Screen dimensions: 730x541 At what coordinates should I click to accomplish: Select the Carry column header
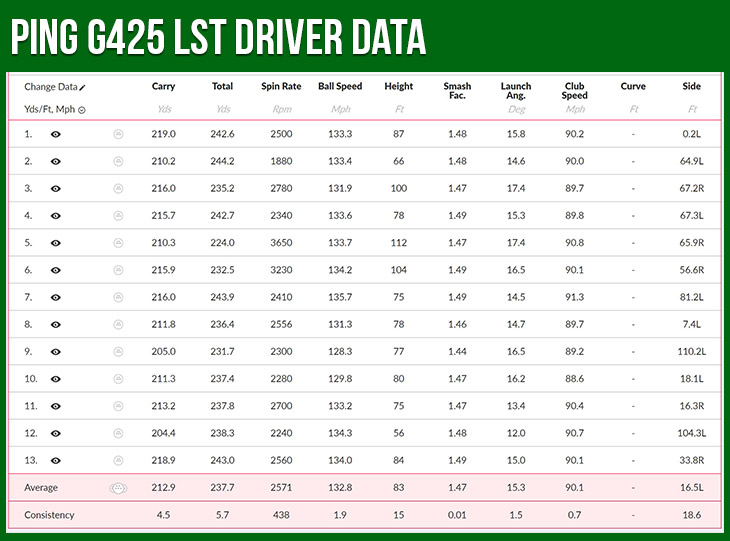click(163, 86)
